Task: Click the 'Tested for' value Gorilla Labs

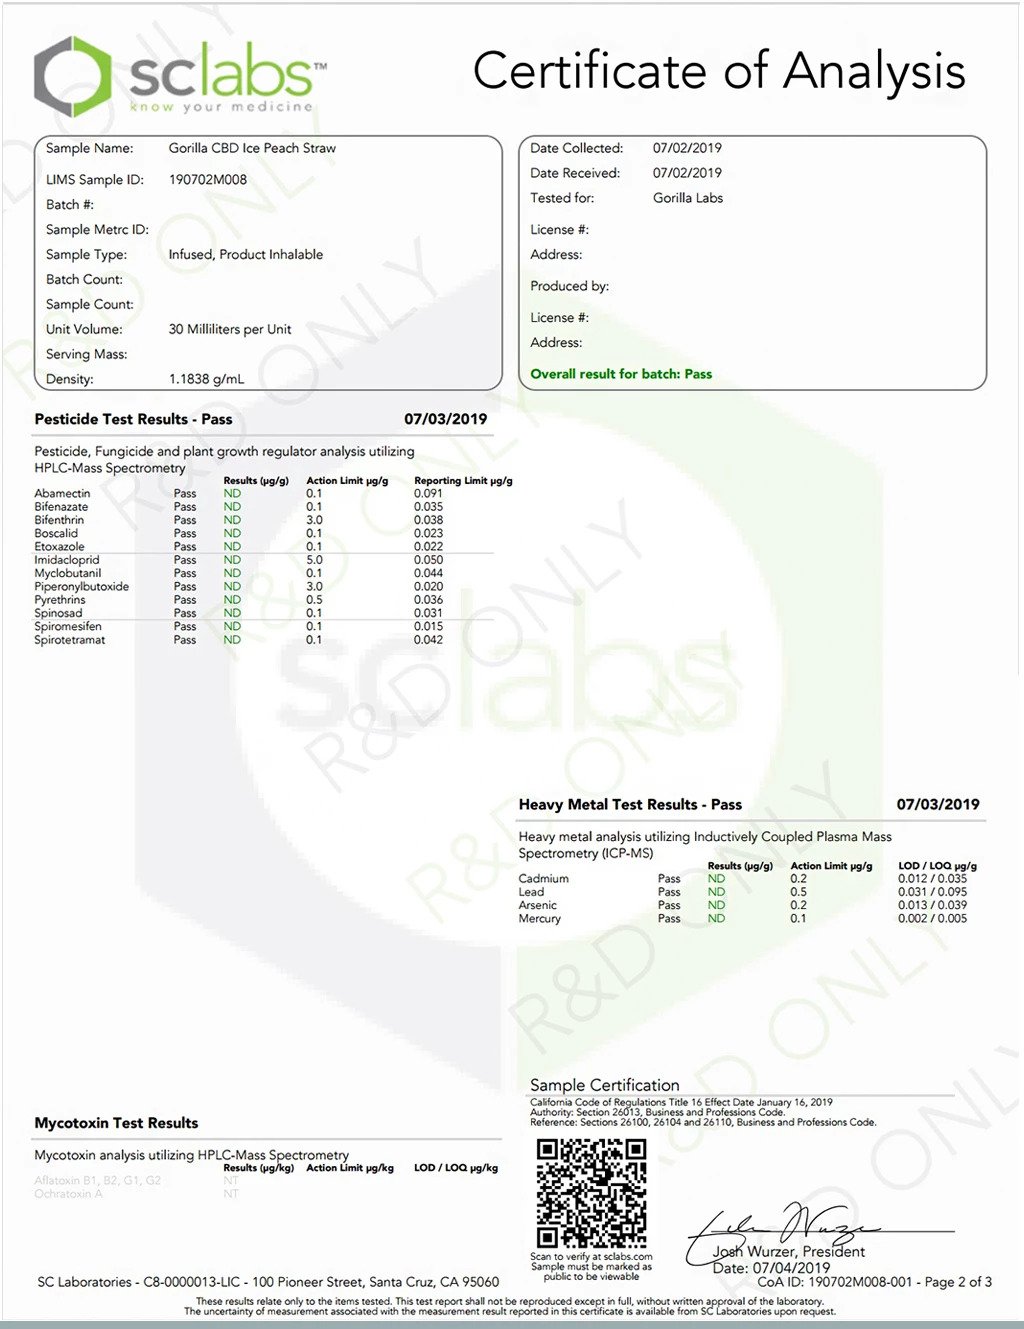Action: pyautogui.click(x=687, y=198)
